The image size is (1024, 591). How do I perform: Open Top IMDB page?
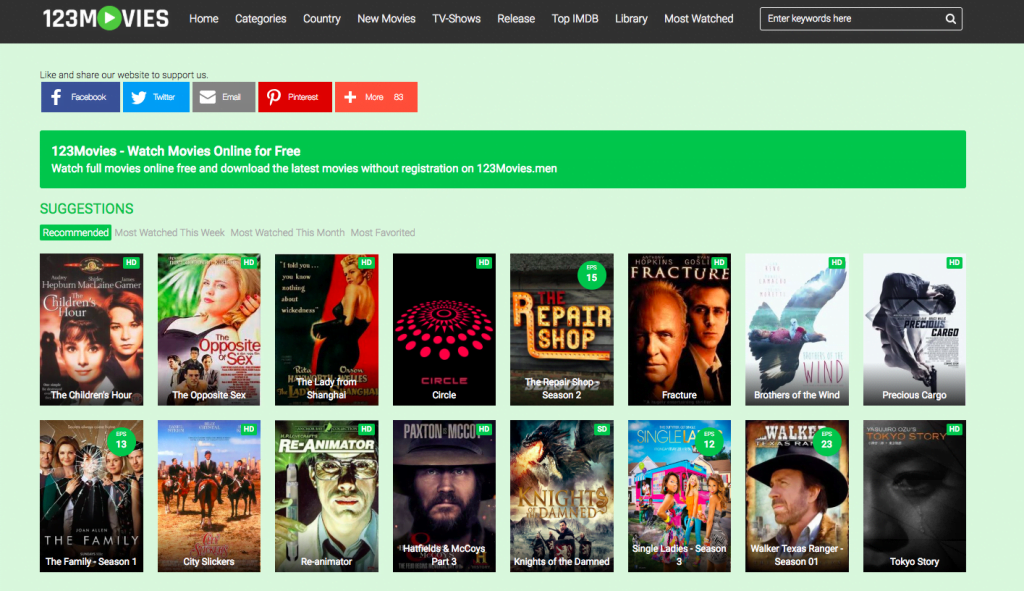tap(575, 19)
